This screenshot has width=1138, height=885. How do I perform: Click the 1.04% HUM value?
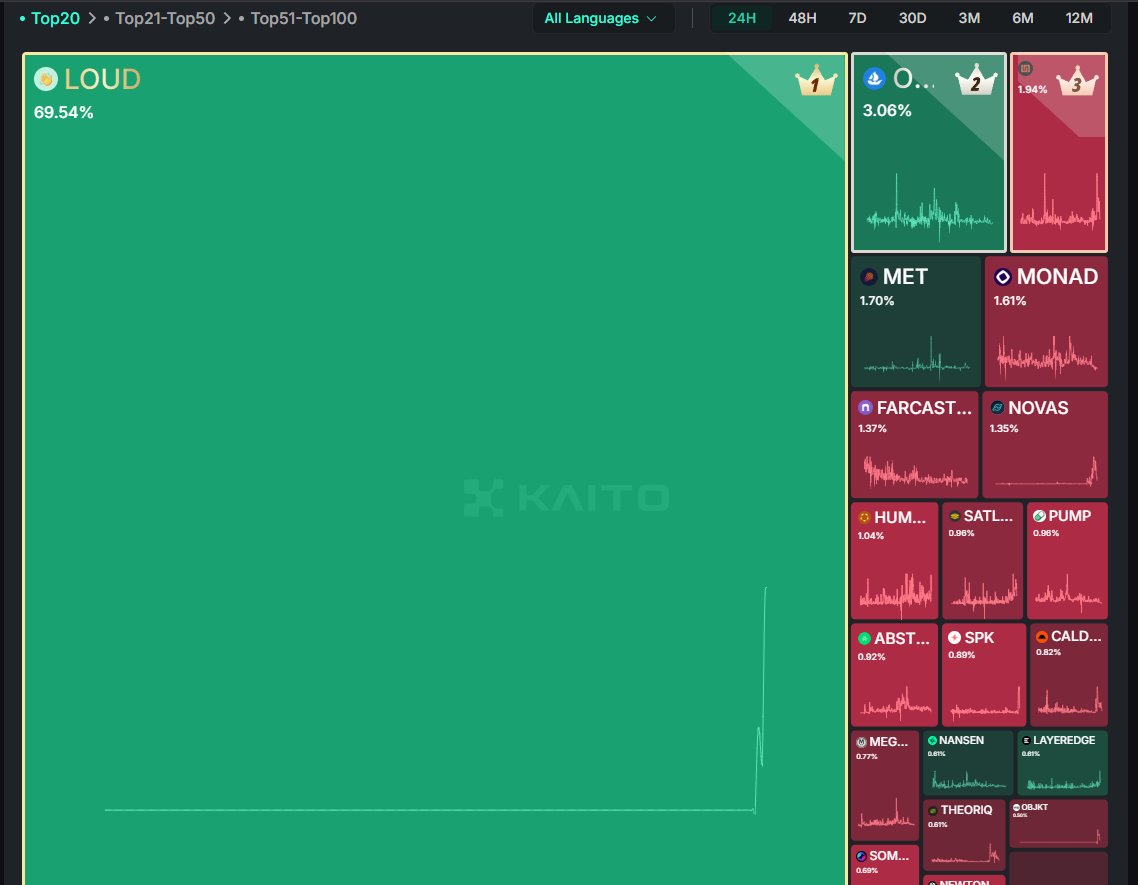coord(871,536)
